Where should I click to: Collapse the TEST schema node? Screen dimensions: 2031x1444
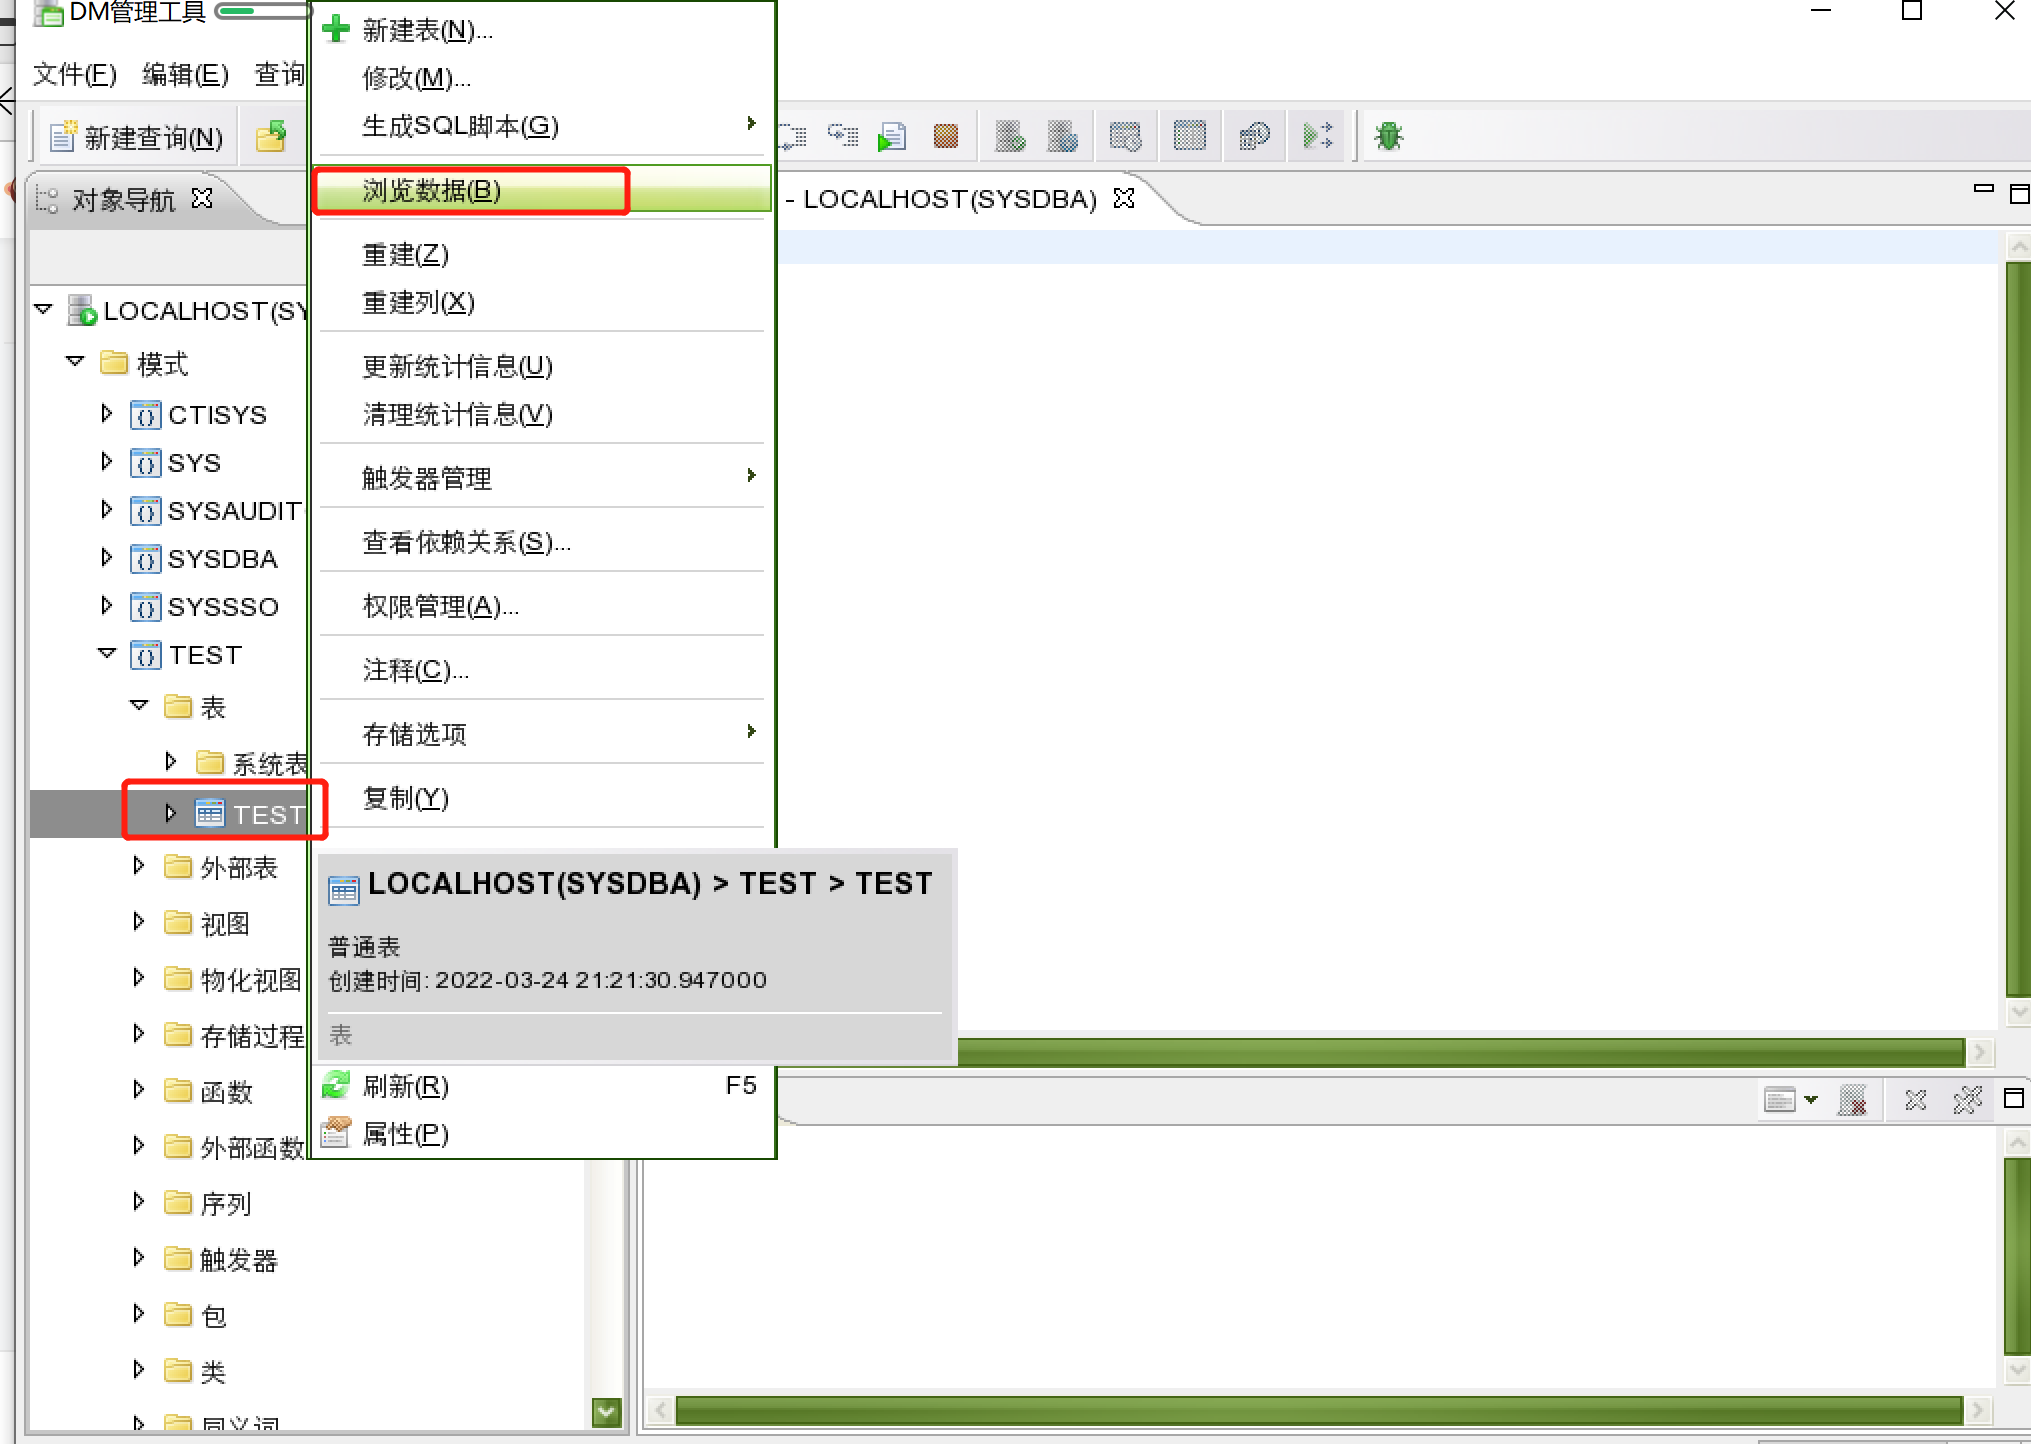click(x=107, y=654)
